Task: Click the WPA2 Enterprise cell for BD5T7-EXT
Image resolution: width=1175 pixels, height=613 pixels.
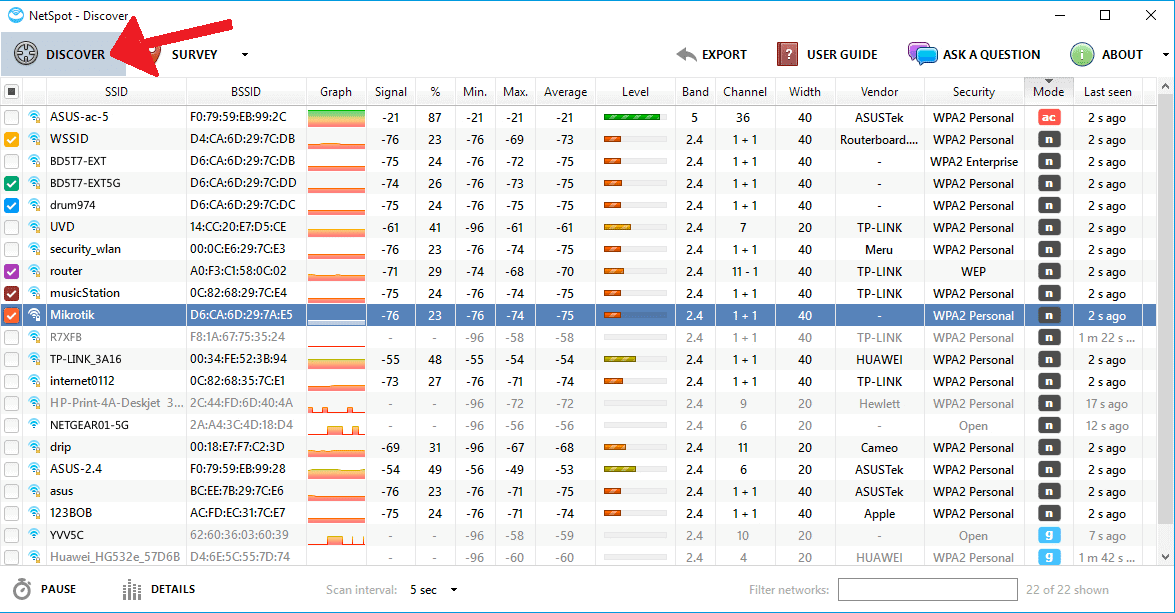Action: 973,161
